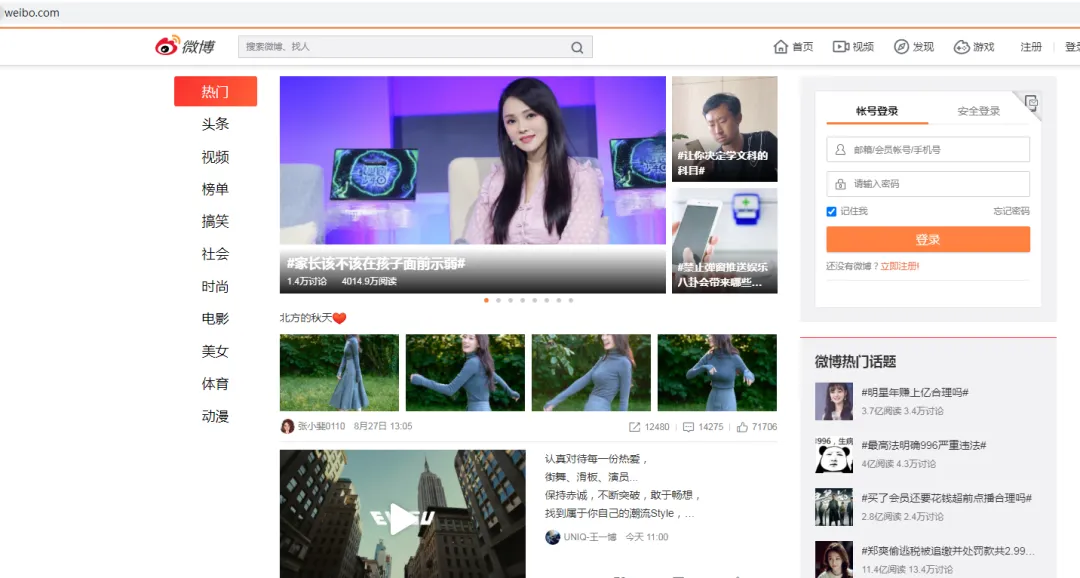
Task: Click the like thumbs-up icon showing 71706
Action: (x=742, y=427)
